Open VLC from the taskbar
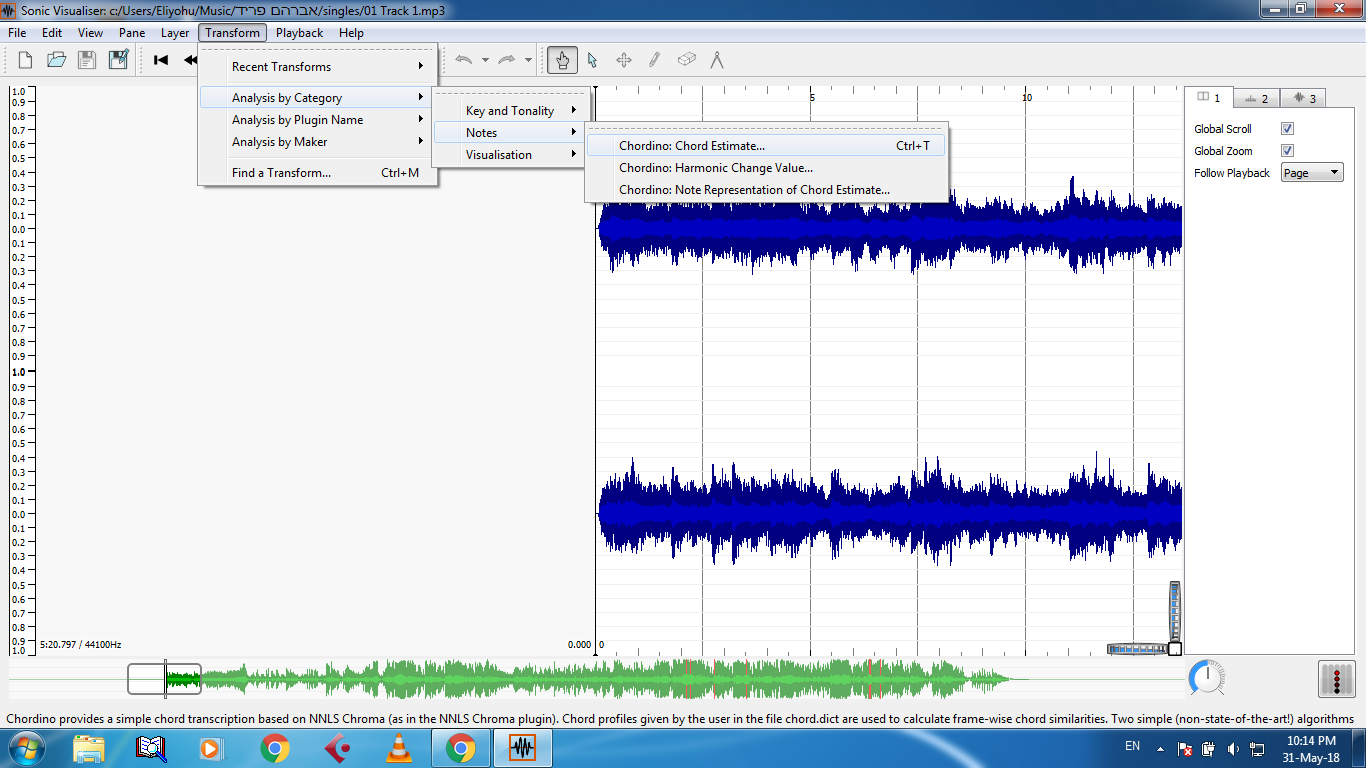 coord(398,748)
